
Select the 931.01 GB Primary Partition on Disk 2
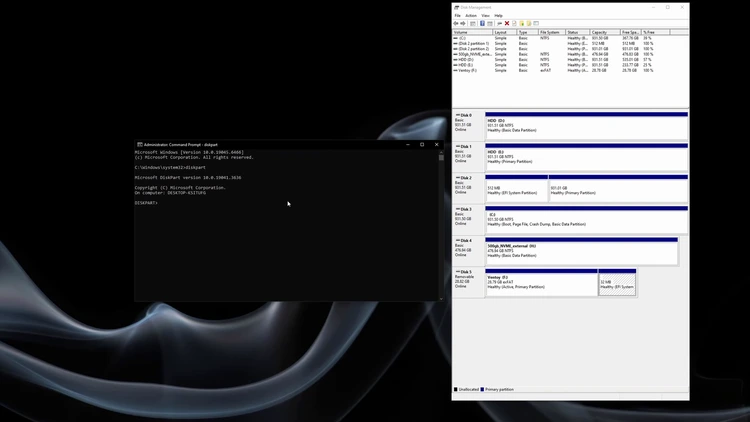coord(618,189)
